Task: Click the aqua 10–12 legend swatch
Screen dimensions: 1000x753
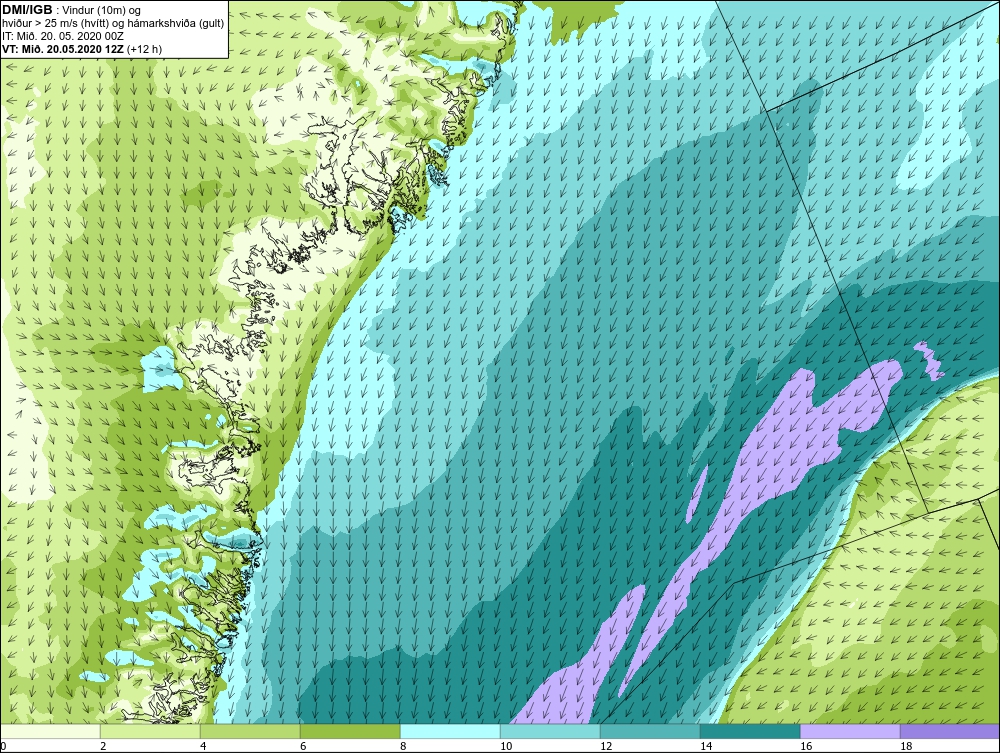Action: (x=550, y=731)
